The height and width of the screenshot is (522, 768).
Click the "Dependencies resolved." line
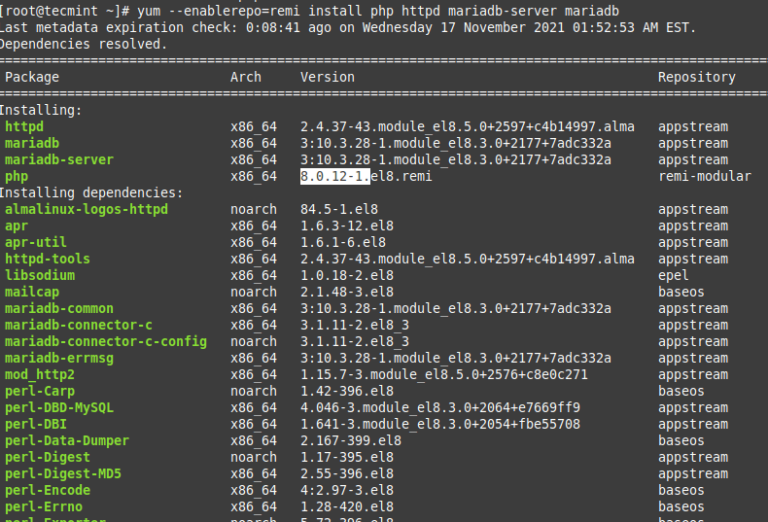[84, 44]
